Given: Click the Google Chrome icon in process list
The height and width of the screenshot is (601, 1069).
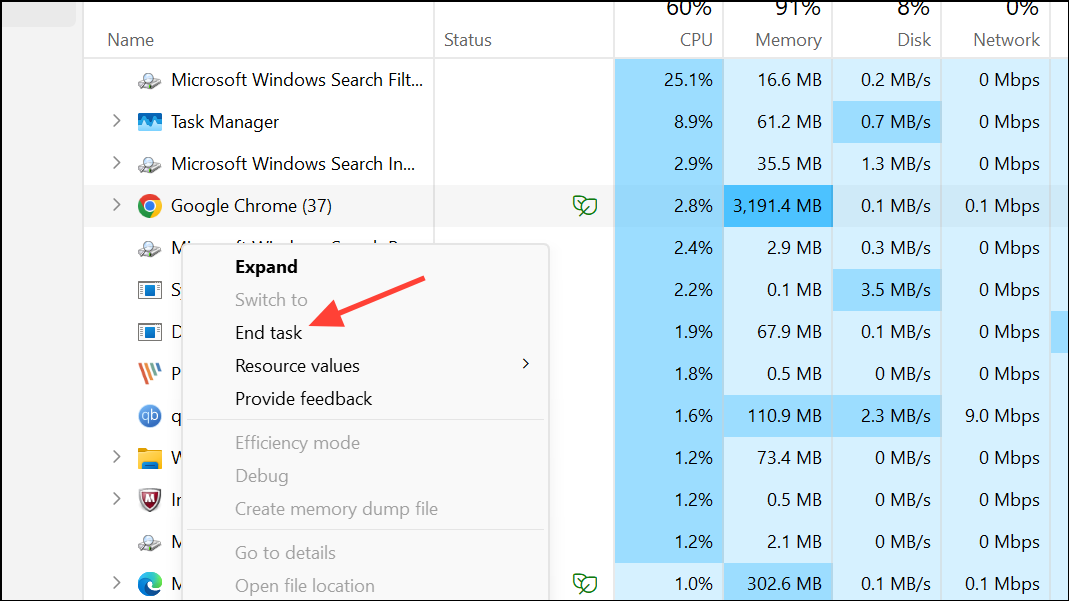Looking at the screenshot, I should click(150, 205).
